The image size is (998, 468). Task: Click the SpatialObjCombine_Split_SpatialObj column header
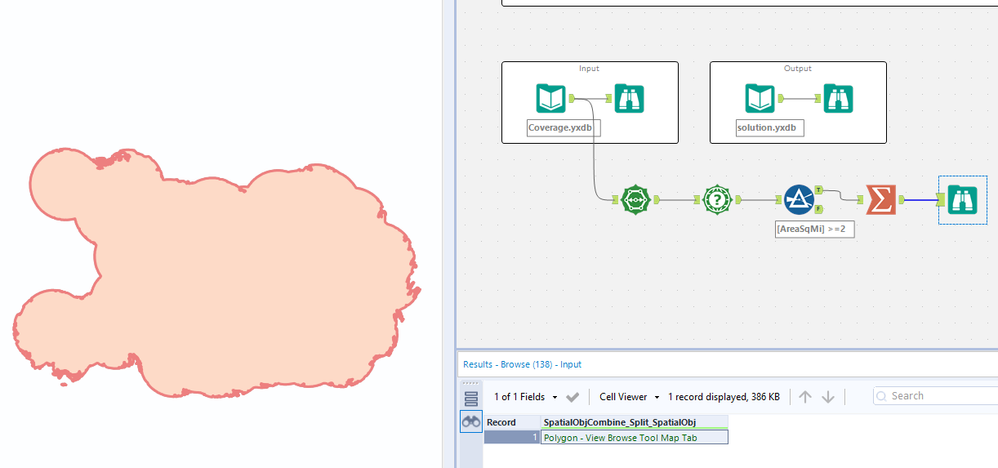(635, 422)
